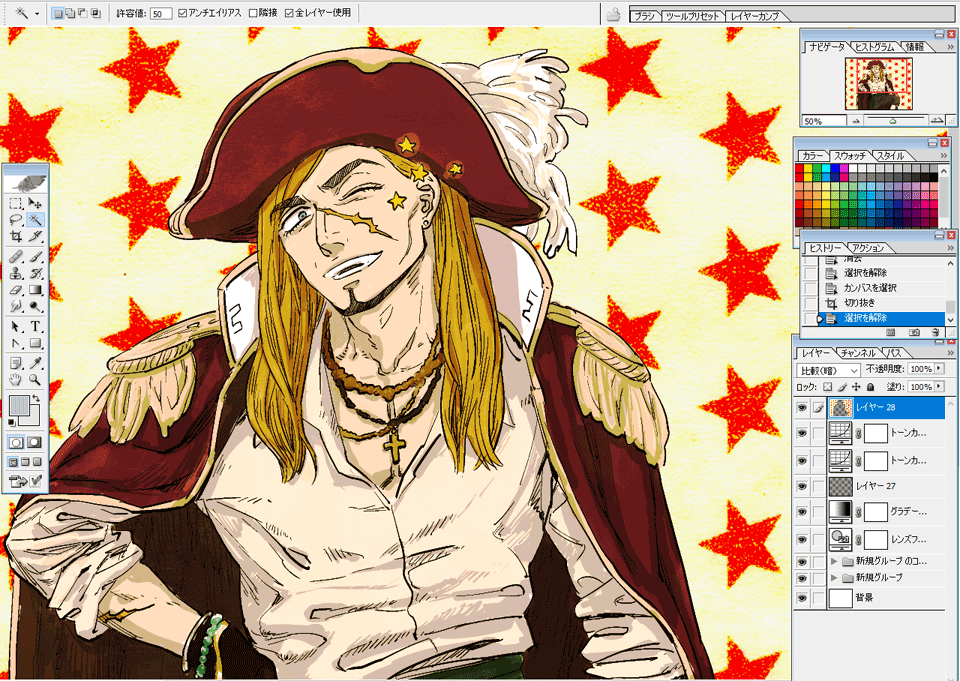Click the Navigator preview thumbnail
960x681 pixels.
(x=879, y=85)
